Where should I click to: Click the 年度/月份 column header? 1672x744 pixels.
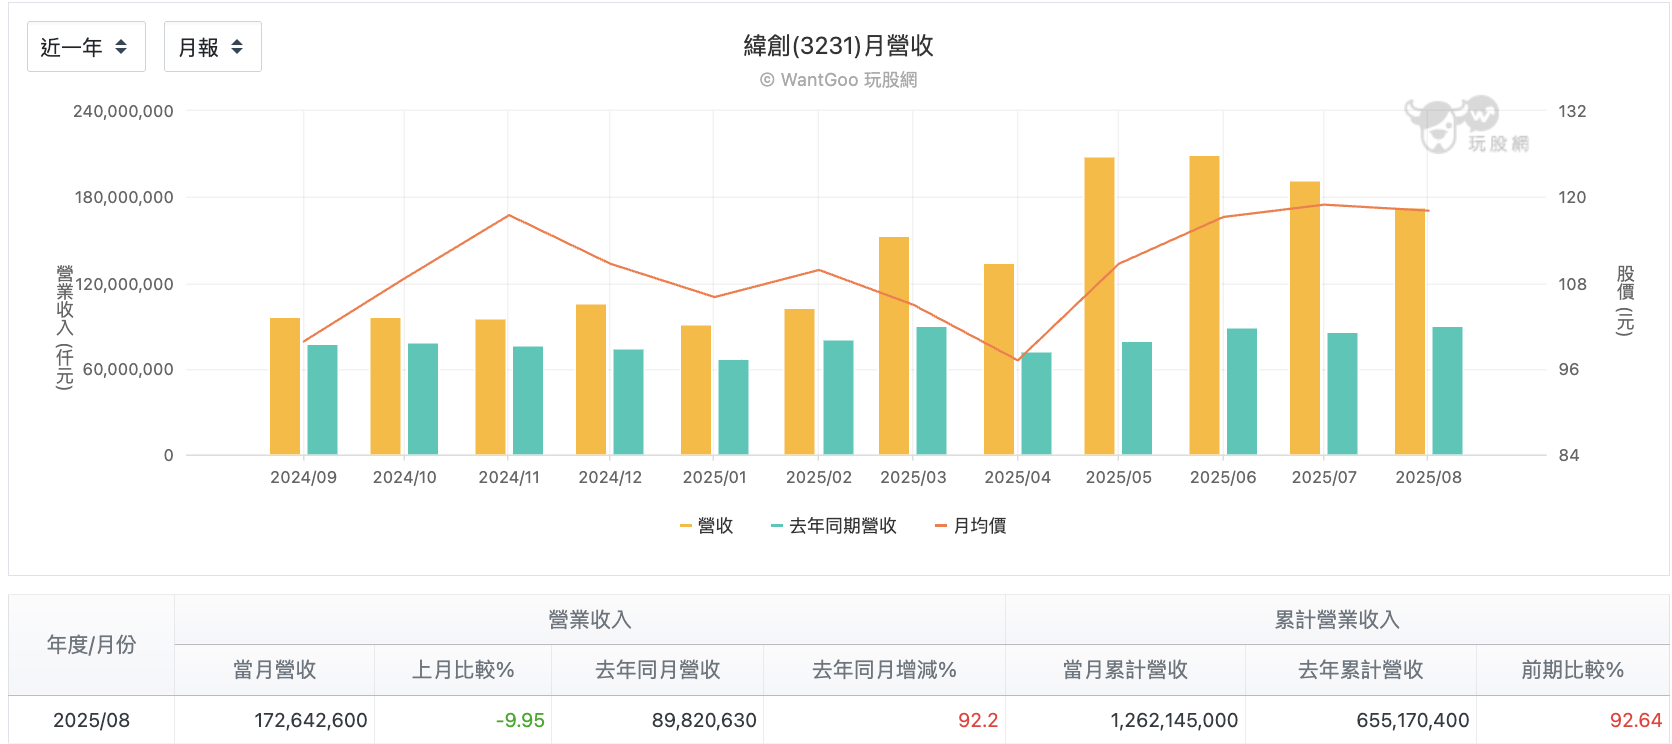point(91,645)
